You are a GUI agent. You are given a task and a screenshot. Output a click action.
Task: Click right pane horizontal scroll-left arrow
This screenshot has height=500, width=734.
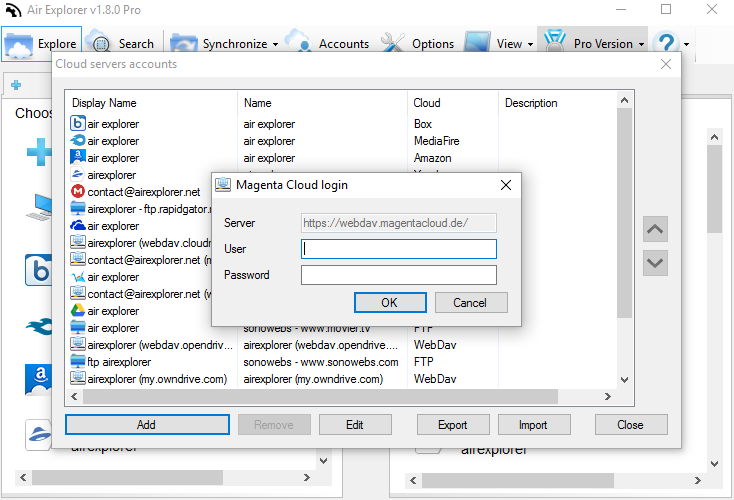tap(413, 480)
